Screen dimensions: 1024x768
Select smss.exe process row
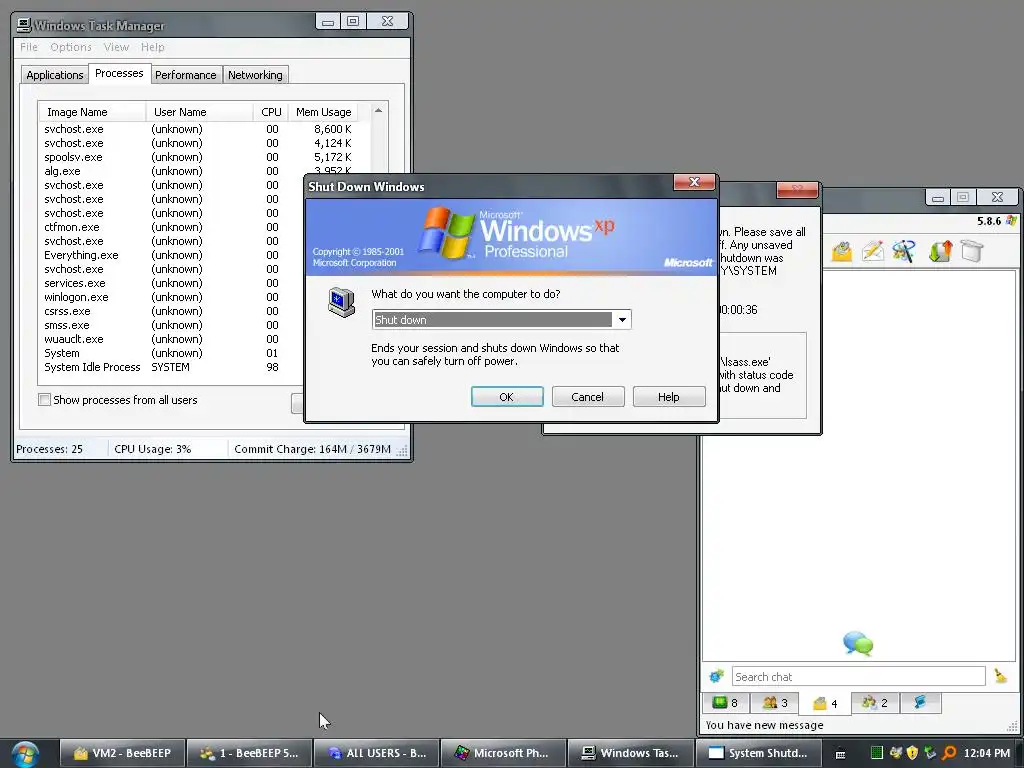point(171,325)
